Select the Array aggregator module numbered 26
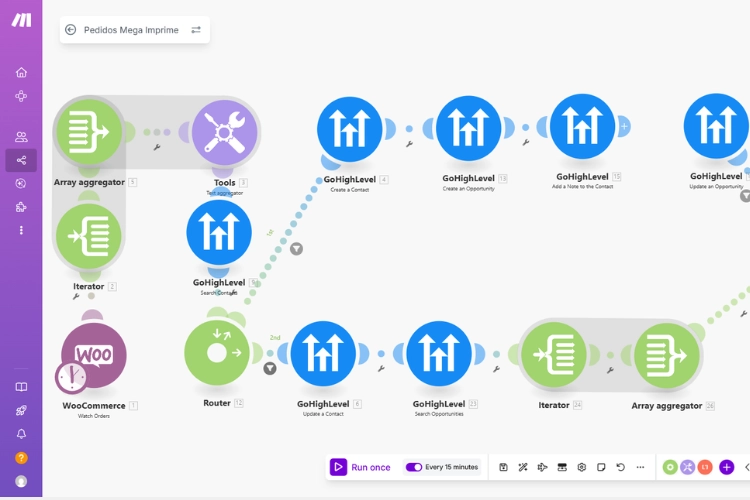750x500 pixels. click(x=667, y=356)
